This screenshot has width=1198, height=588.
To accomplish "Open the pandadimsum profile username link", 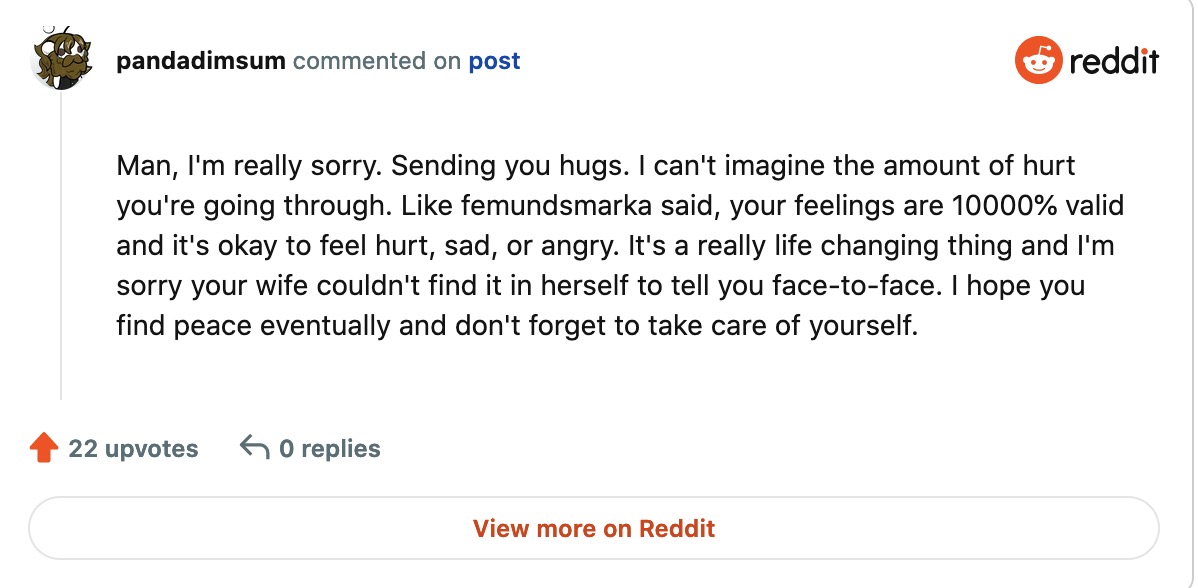I will (x=200, y=61).
